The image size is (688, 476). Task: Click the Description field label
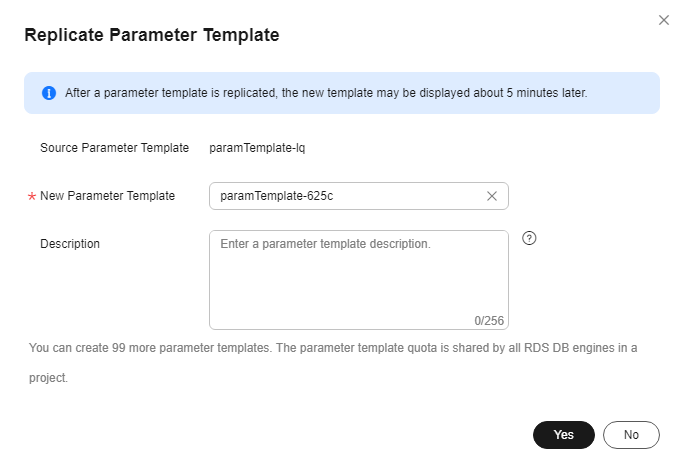(x=70, y=243)
